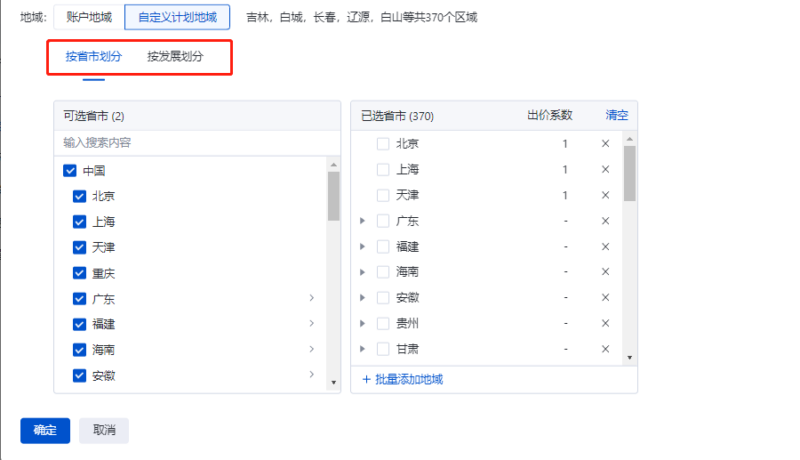
Task: Expand 贵州 triangle in selected list
Action: point(362,323)
